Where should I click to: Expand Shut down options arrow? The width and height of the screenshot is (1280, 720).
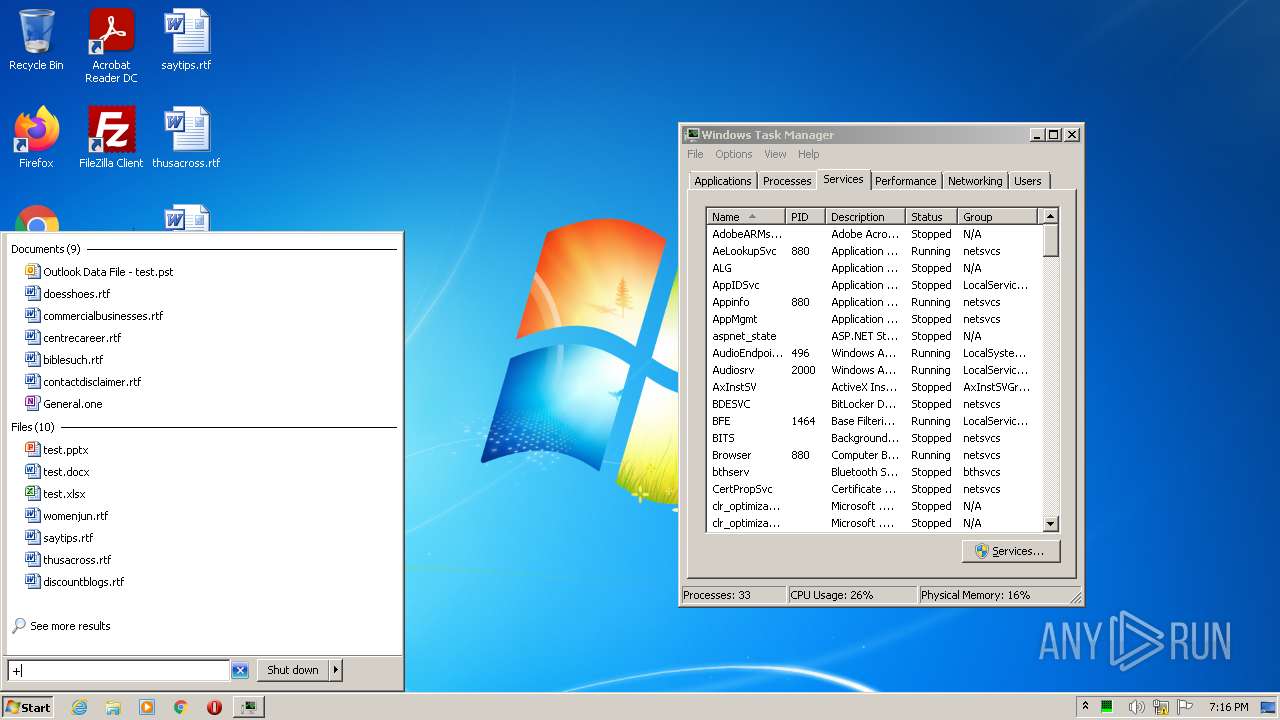click(x=335, y=670)
